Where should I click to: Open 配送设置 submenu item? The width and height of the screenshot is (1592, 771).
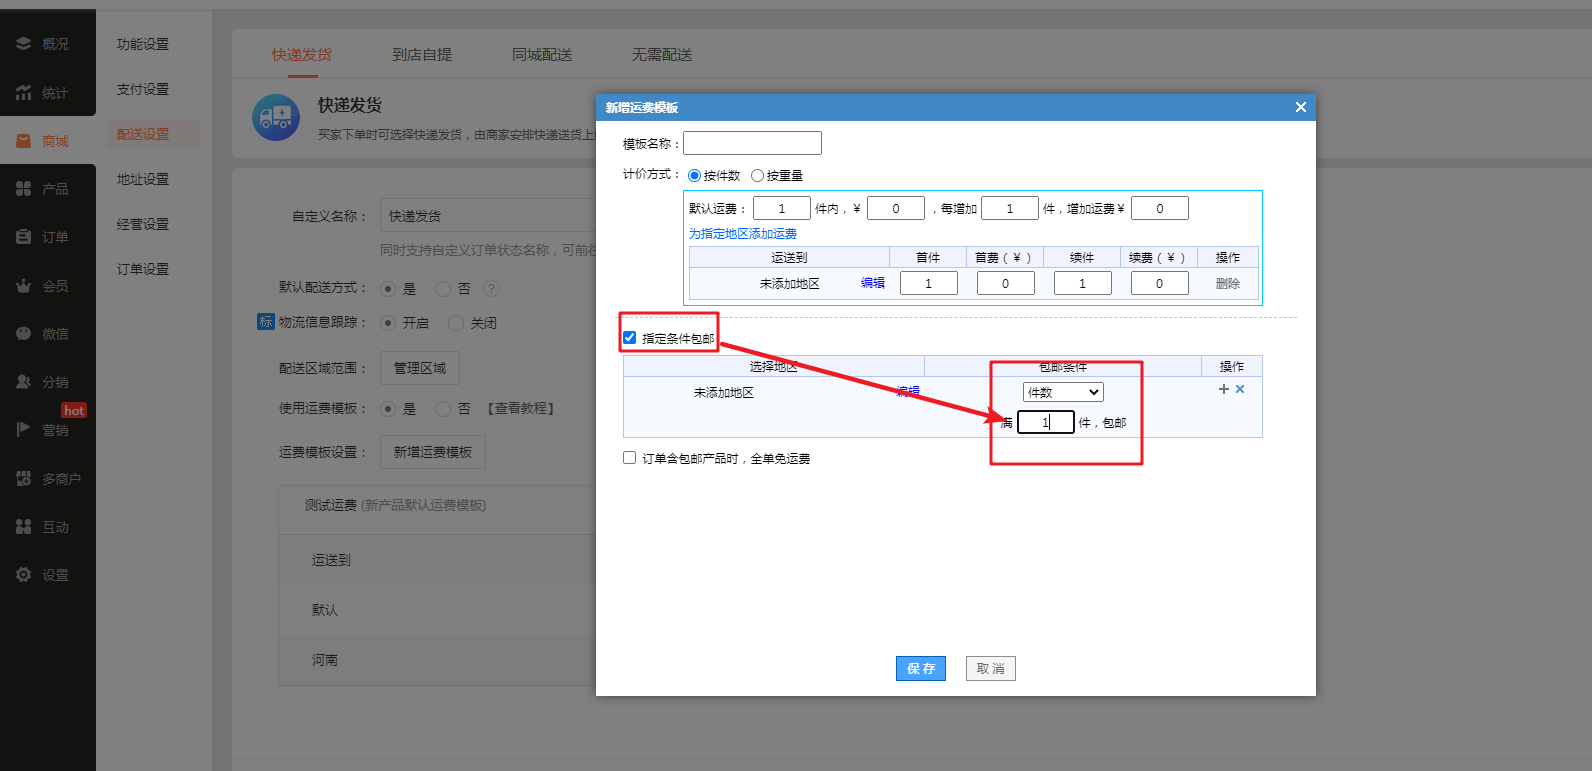pyautogui.click(x=143, y=134)
